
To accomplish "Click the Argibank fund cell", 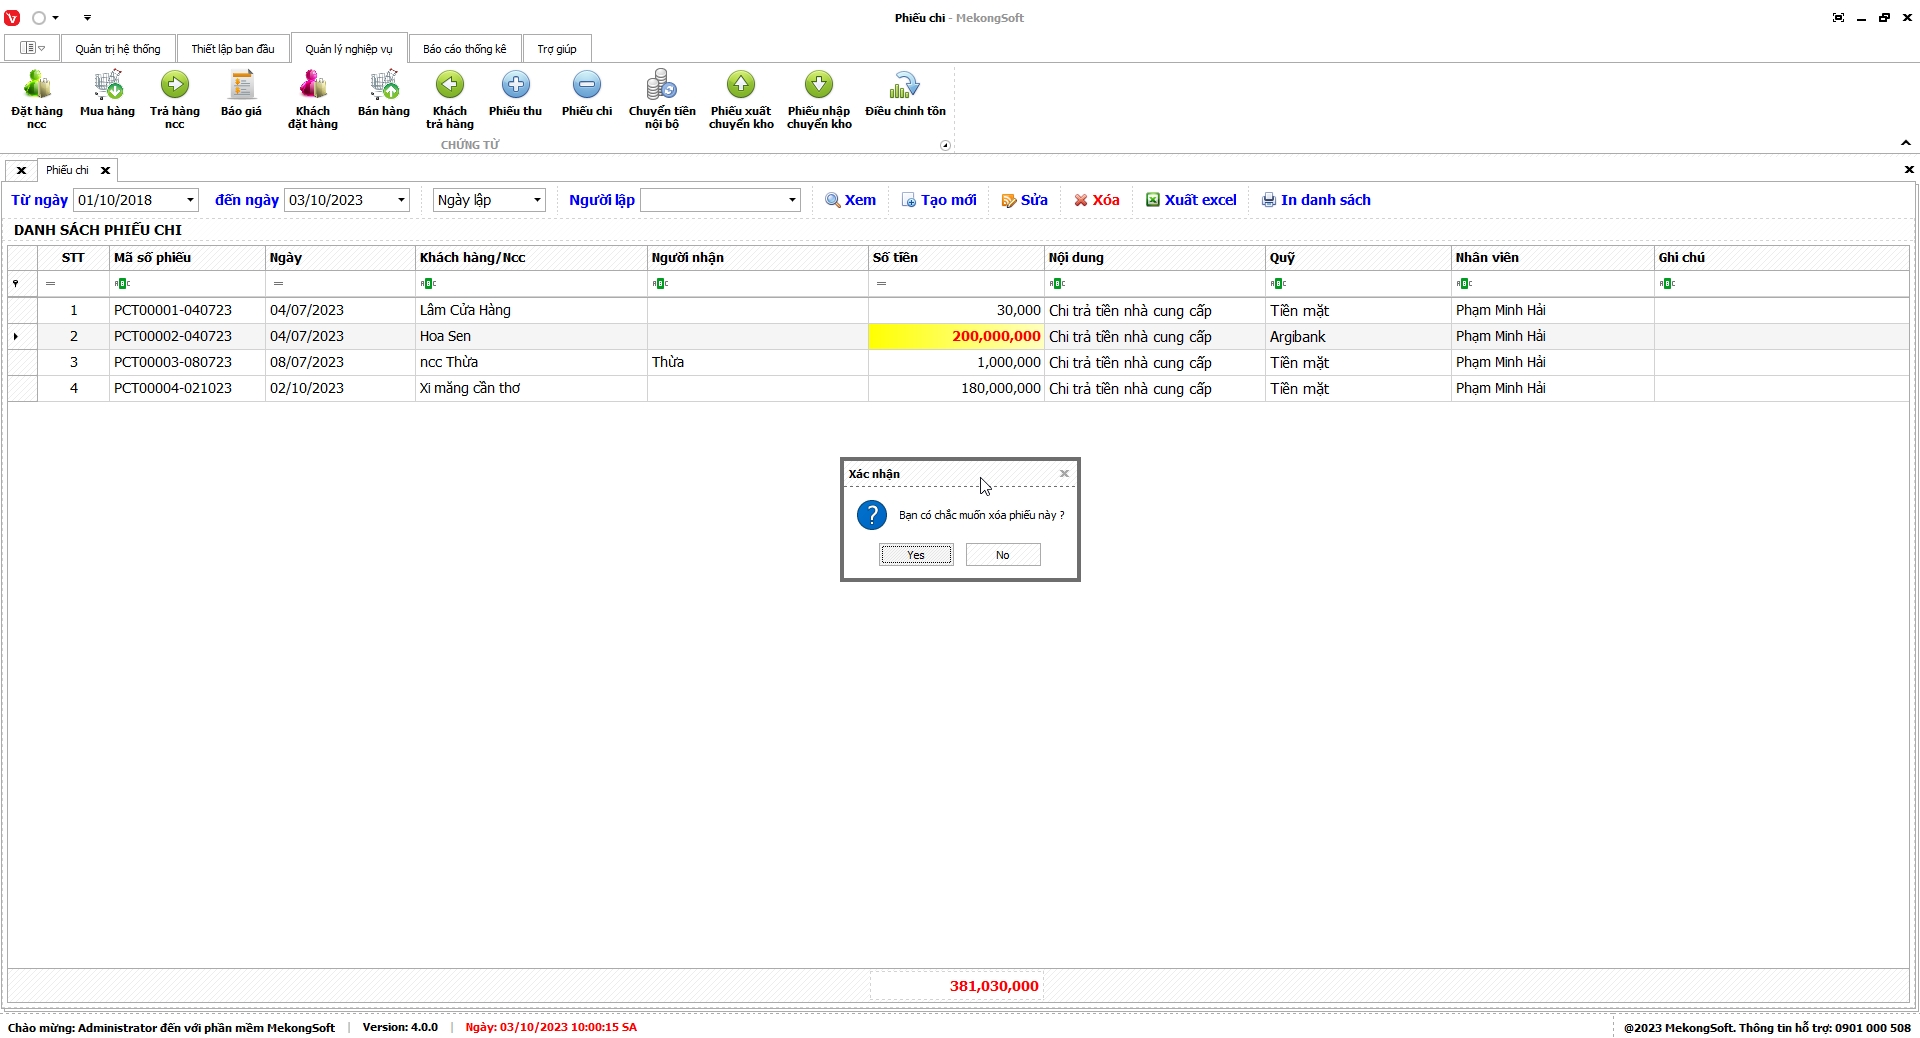I will point(1358,337).
